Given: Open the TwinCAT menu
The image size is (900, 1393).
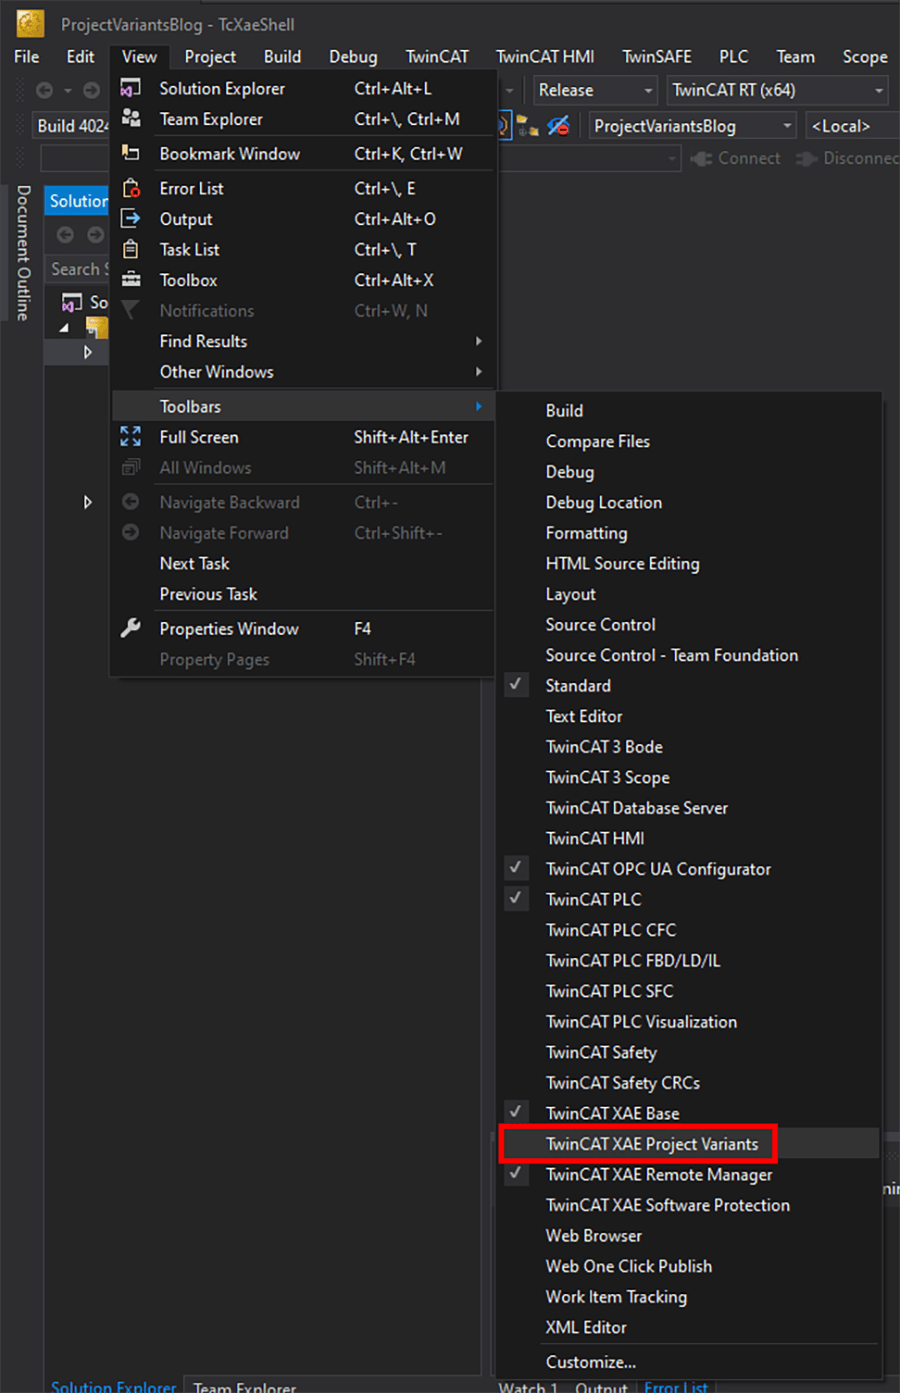Looking at the screenshot, I should [437, 57].
